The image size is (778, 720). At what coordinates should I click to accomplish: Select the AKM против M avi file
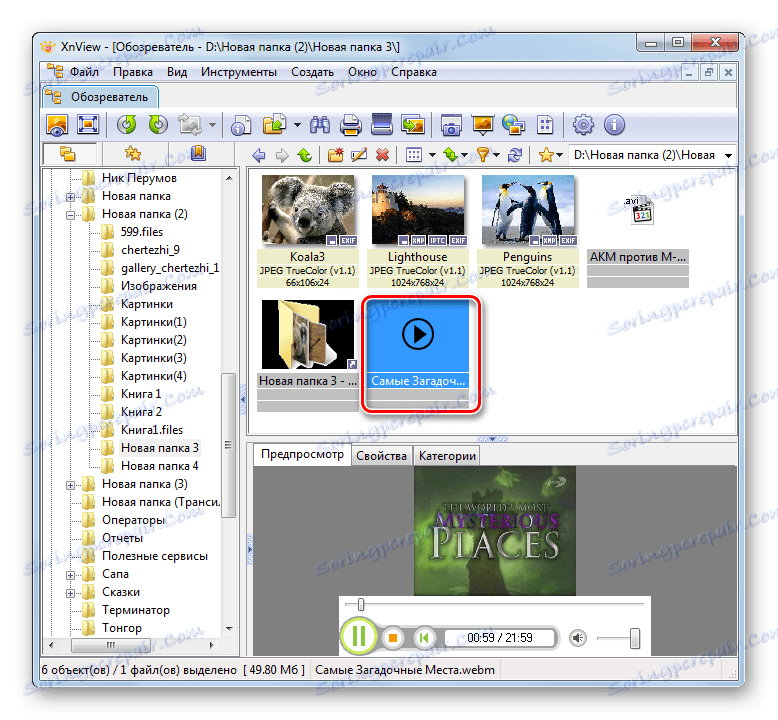[x=638, y=231]
